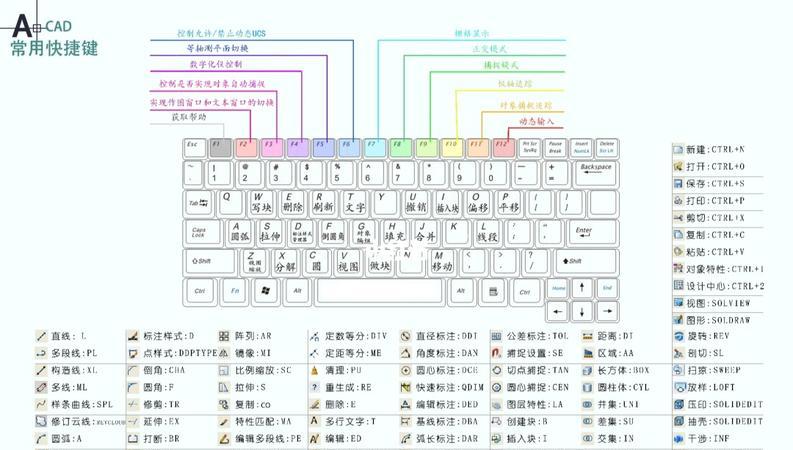Click the polyline icon next to 多段线:PL
This screenshot has width=793, height=450.
(41, 353)
